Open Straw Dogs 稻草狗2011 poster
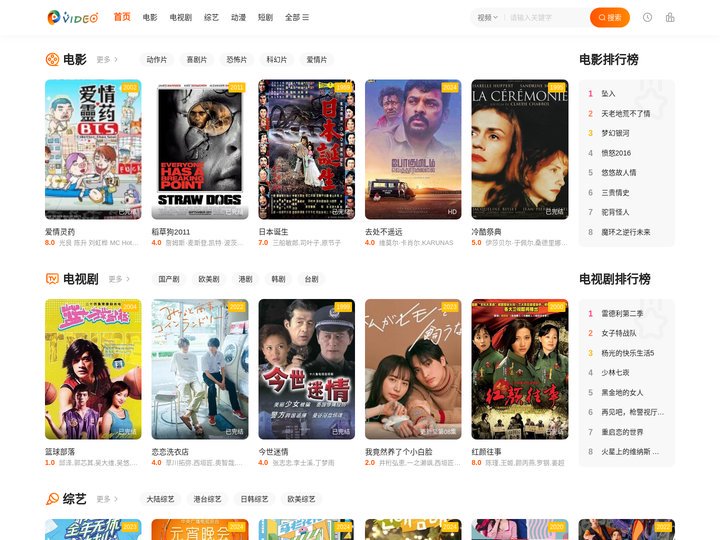The image size is (720, 540). (200, 149)
